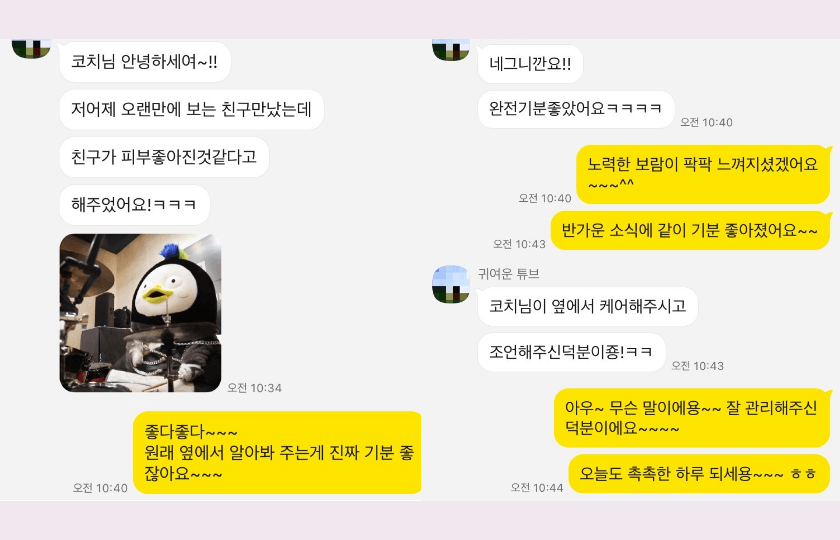Select the 네그니깐요!! message bubble
Viewport: 840px width, 540px height.
(530, 64)
